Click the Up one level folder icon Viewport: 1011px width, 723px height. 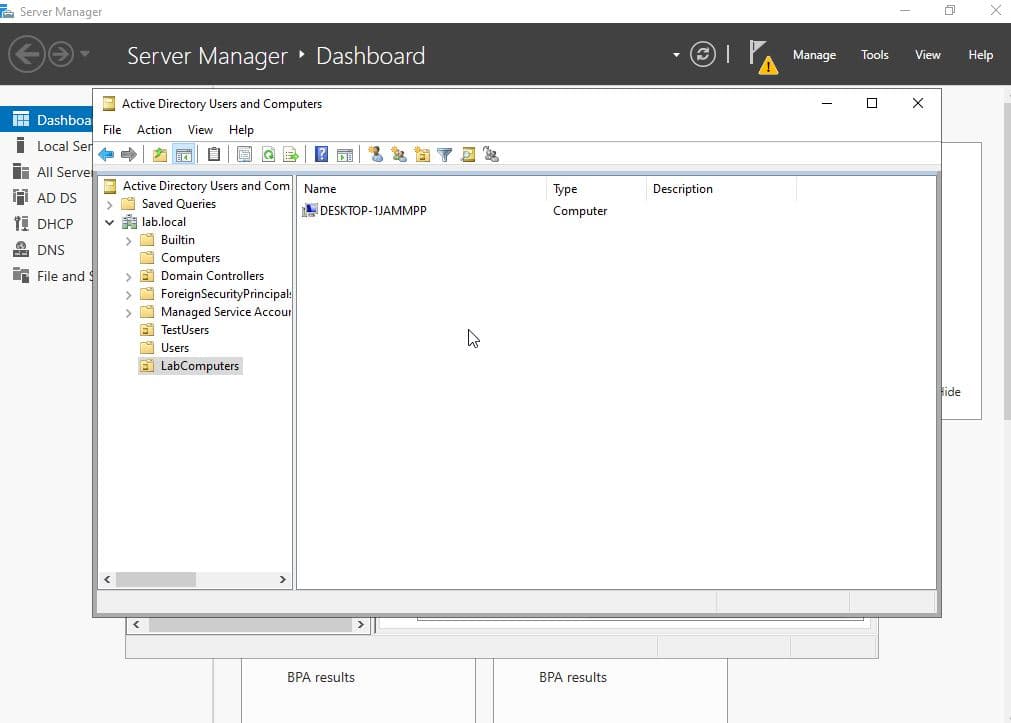pyautogui.click(x=160, y=154)
